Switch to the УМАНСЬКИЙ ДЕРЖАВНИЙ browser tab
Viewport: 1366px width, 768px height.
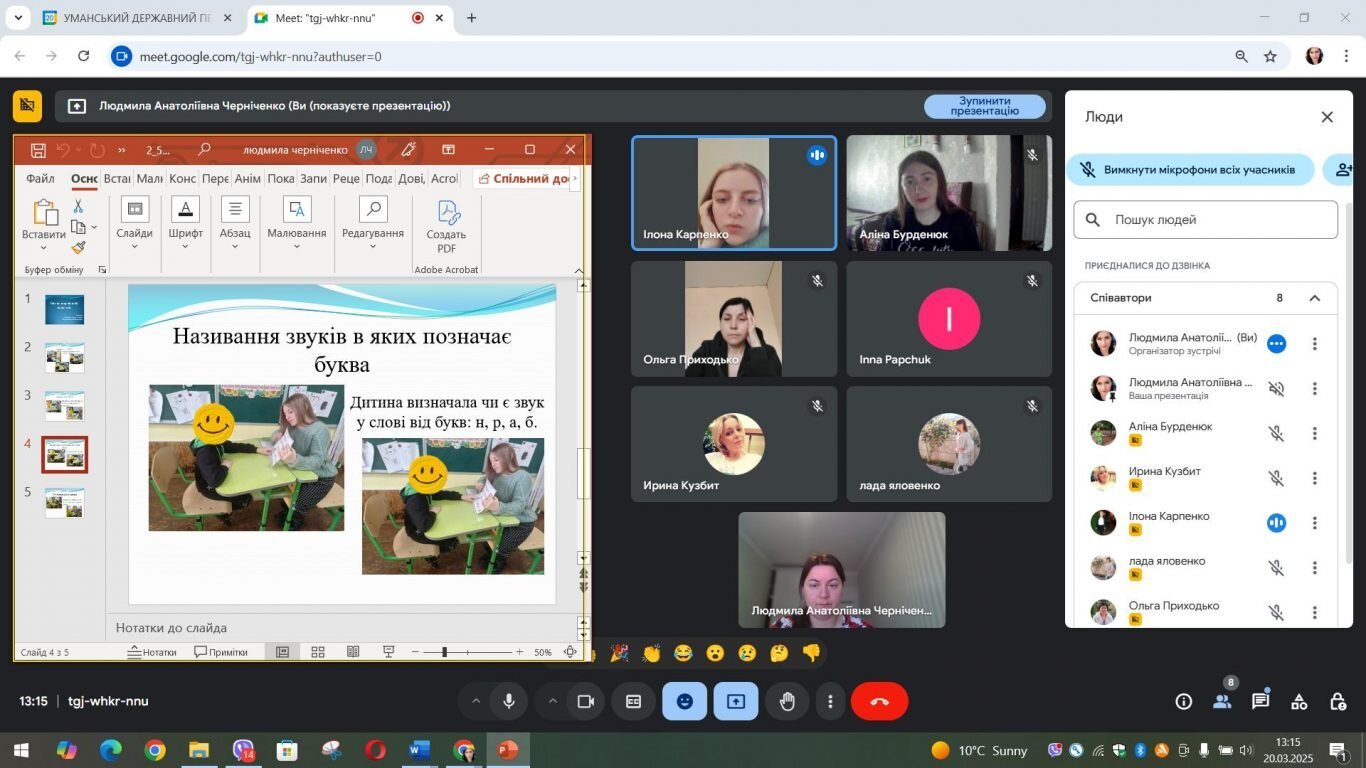click(136, 18)
